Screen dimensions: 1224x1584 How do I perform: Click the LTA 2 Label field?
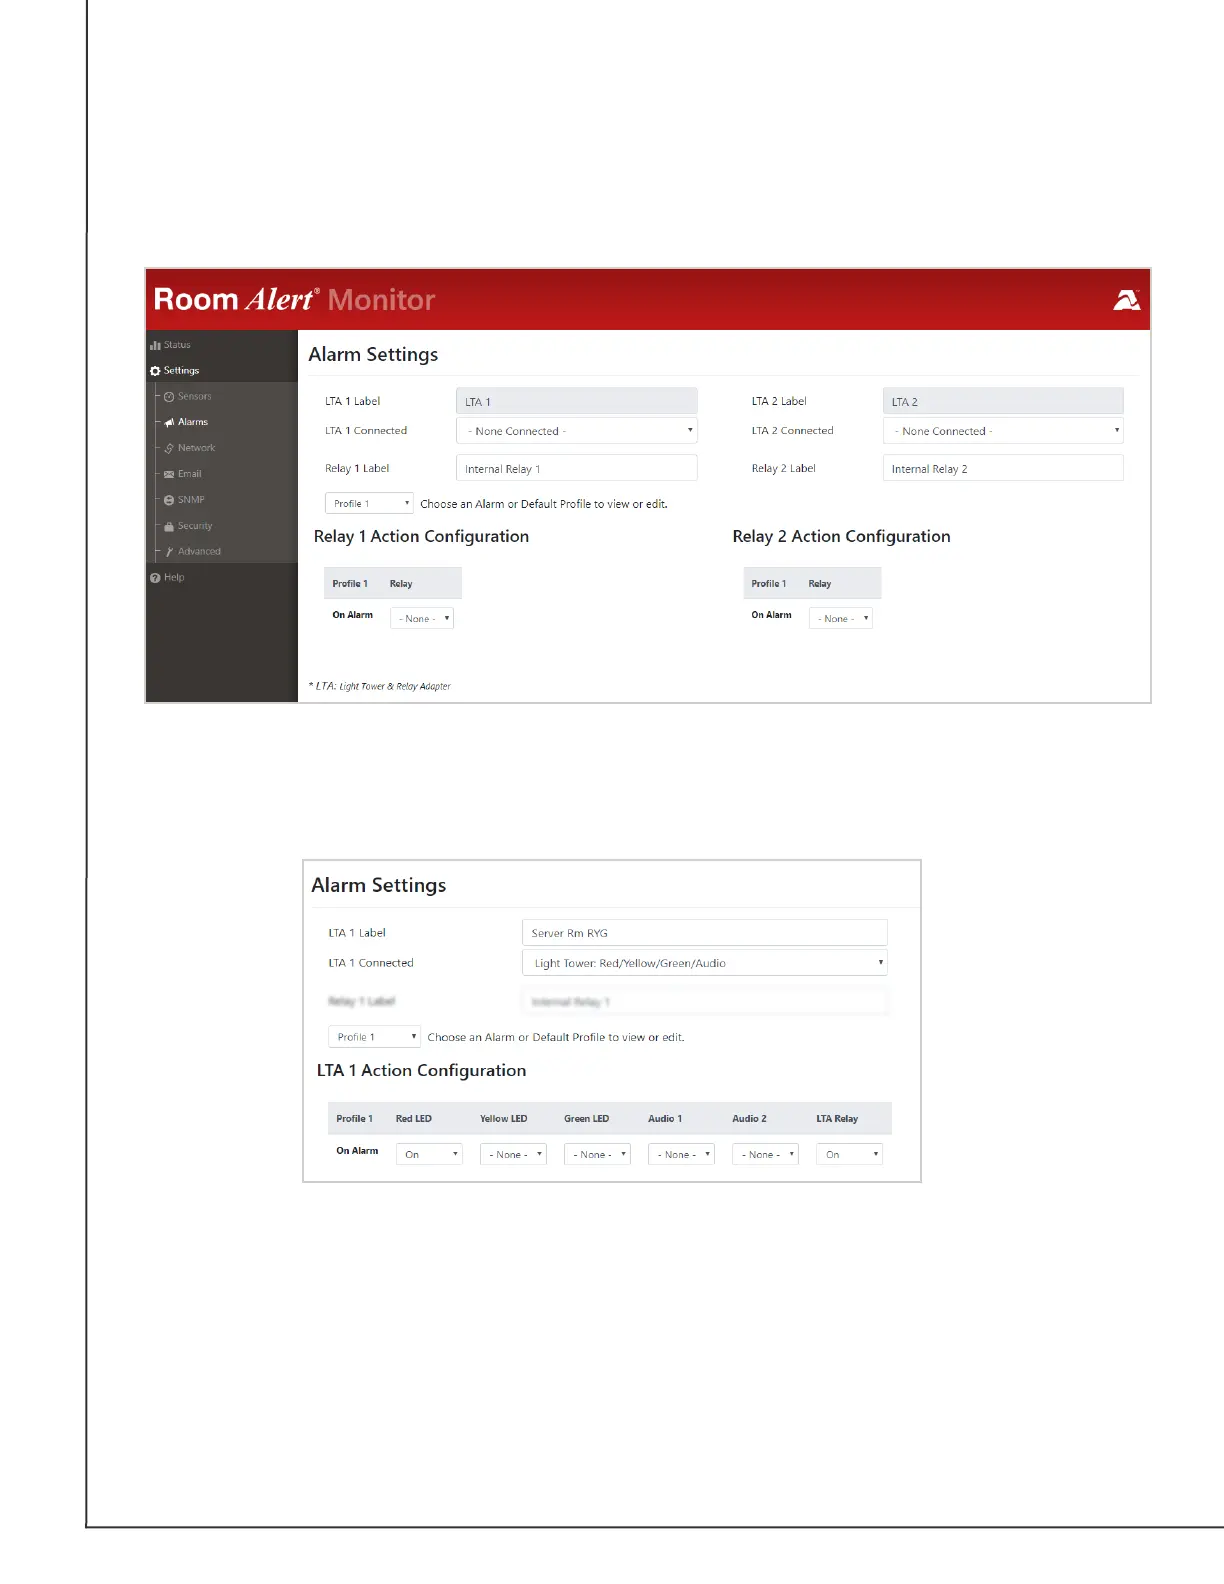coord(1003,401)
